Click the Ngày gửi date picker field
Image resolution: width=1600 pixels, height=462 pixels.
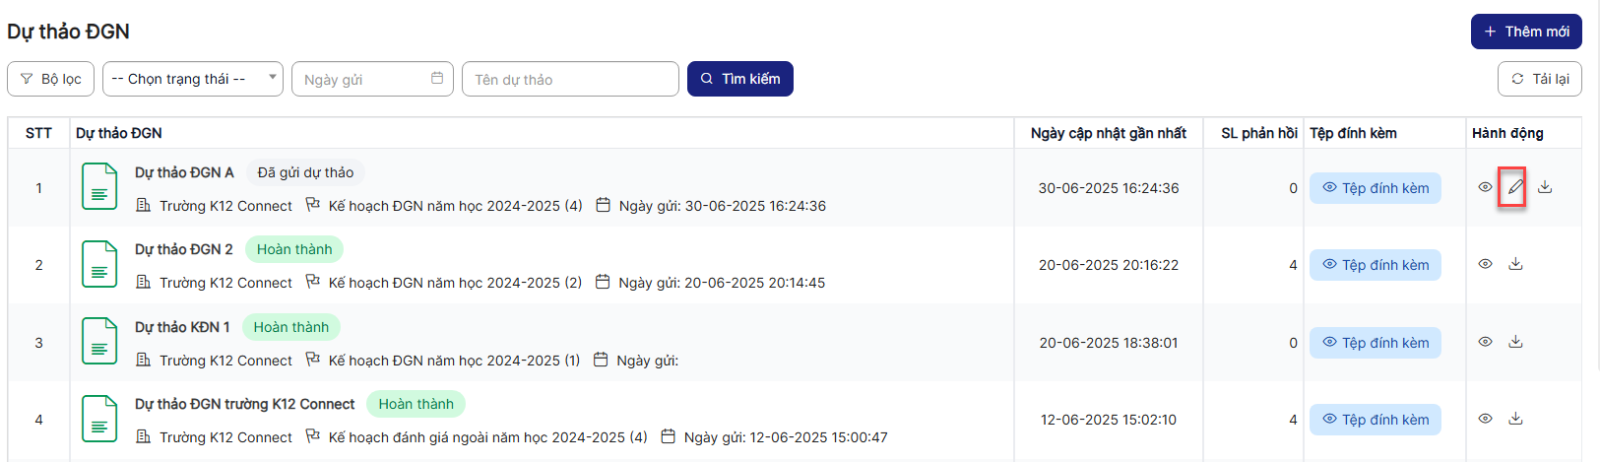click(x=372, y=79)
